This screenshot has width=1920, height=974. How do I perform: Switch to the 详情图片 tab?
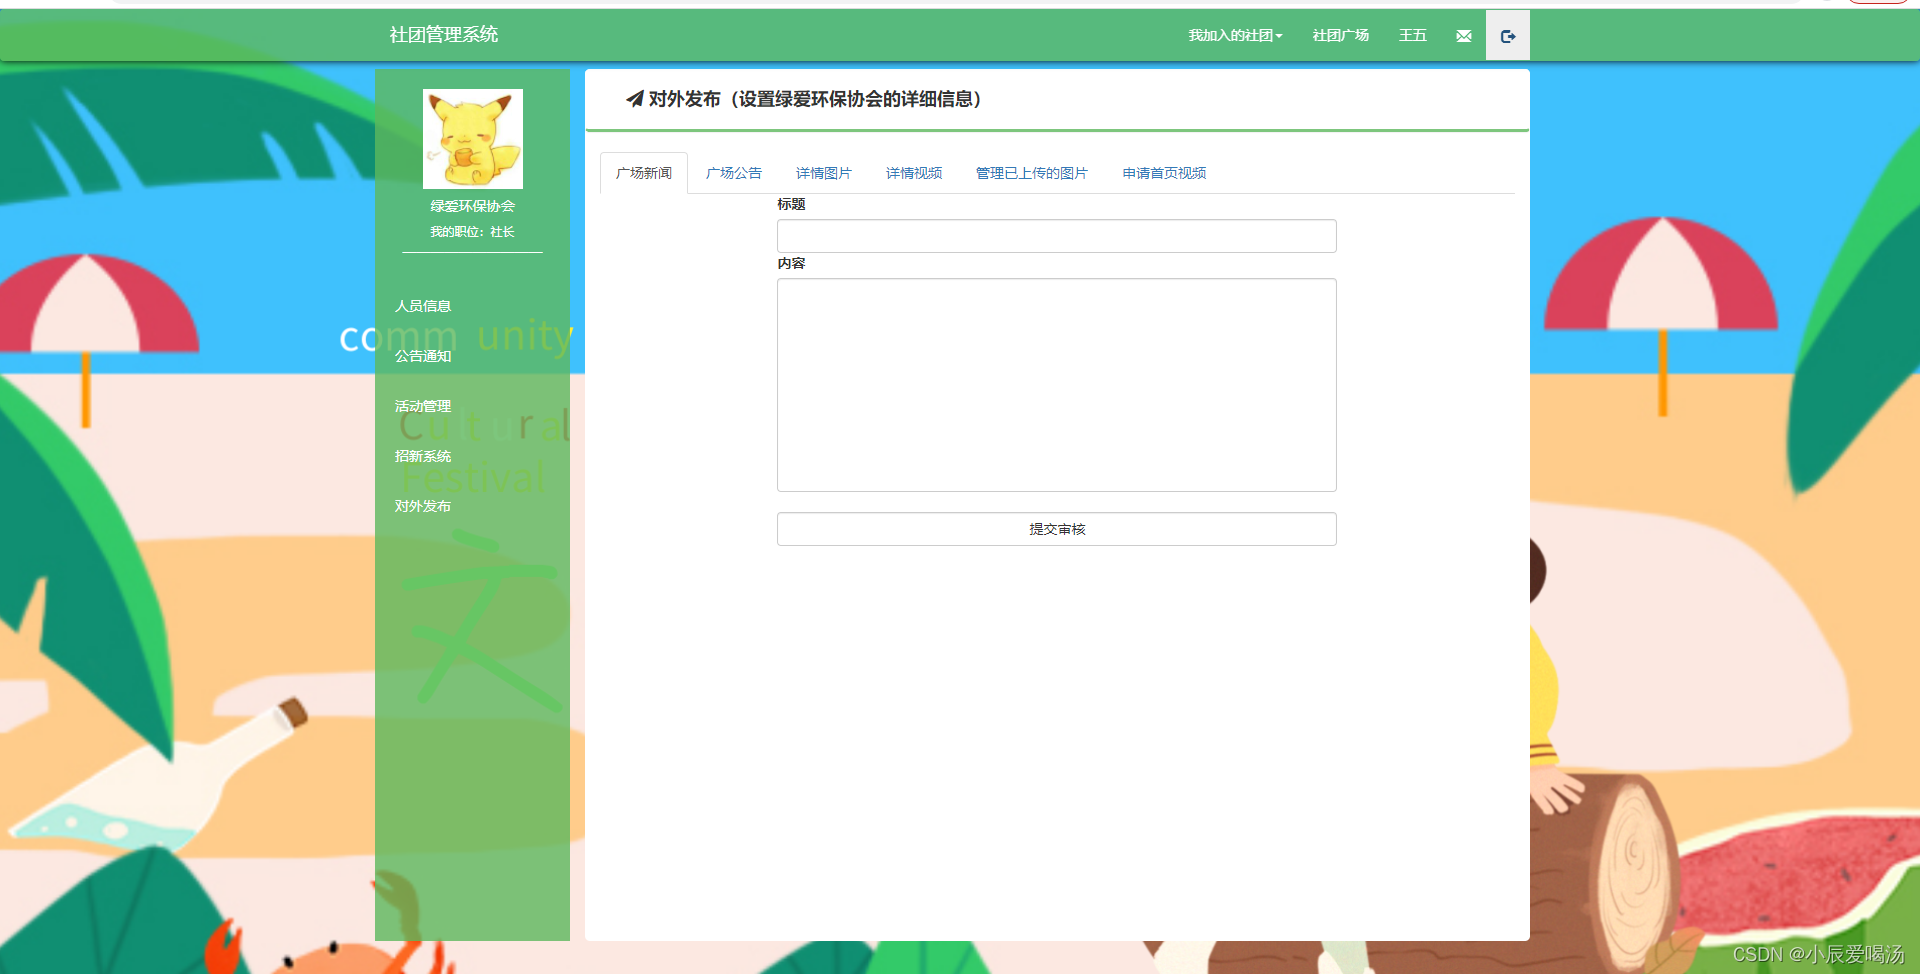point(824,173)
